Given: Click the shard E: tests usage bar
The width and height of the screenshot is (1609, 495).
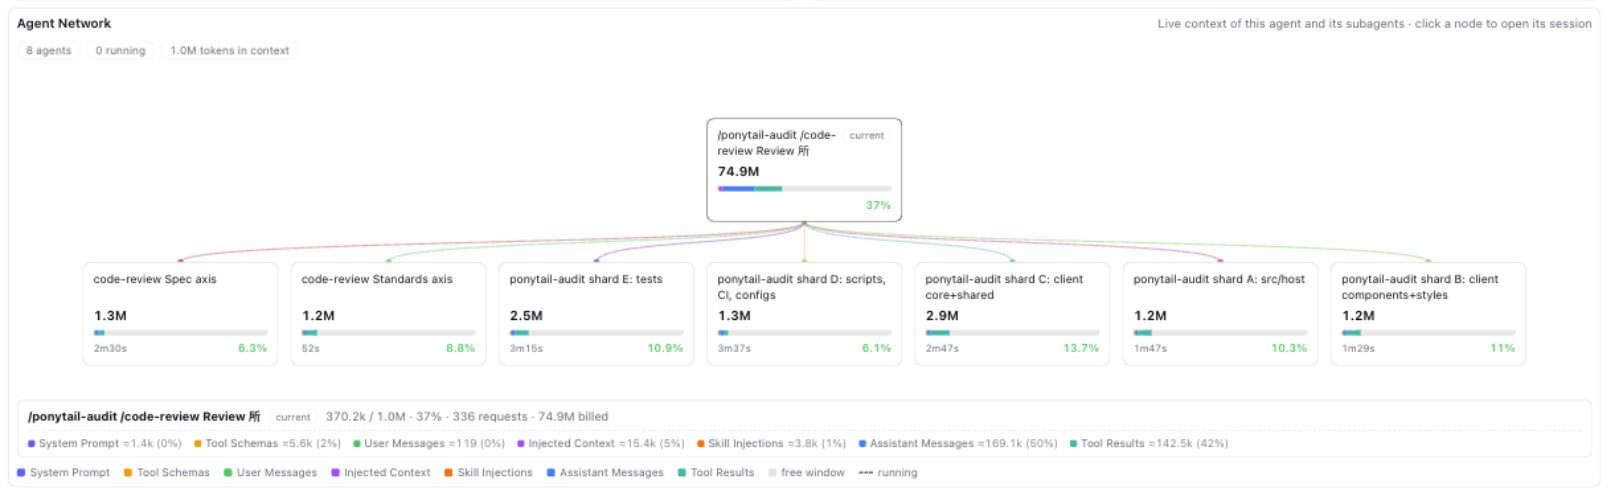Looking at the screenshot, I should point(596,332).
